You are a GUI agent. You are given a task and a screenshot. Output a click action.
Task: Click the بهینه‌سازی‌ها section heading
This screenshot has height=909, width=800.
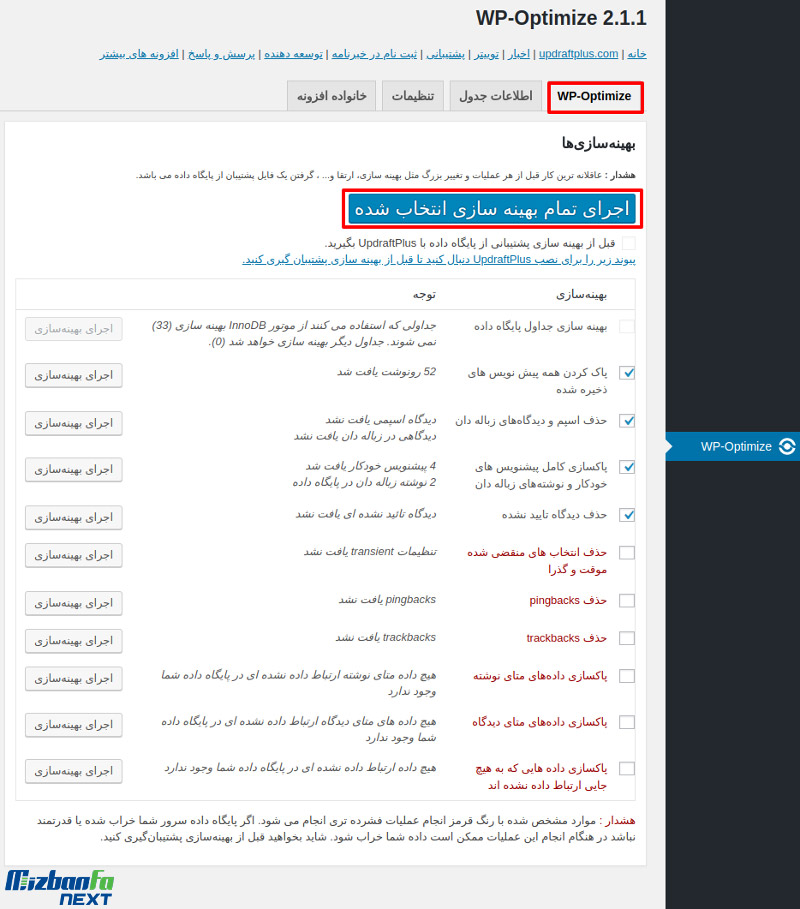598,144
